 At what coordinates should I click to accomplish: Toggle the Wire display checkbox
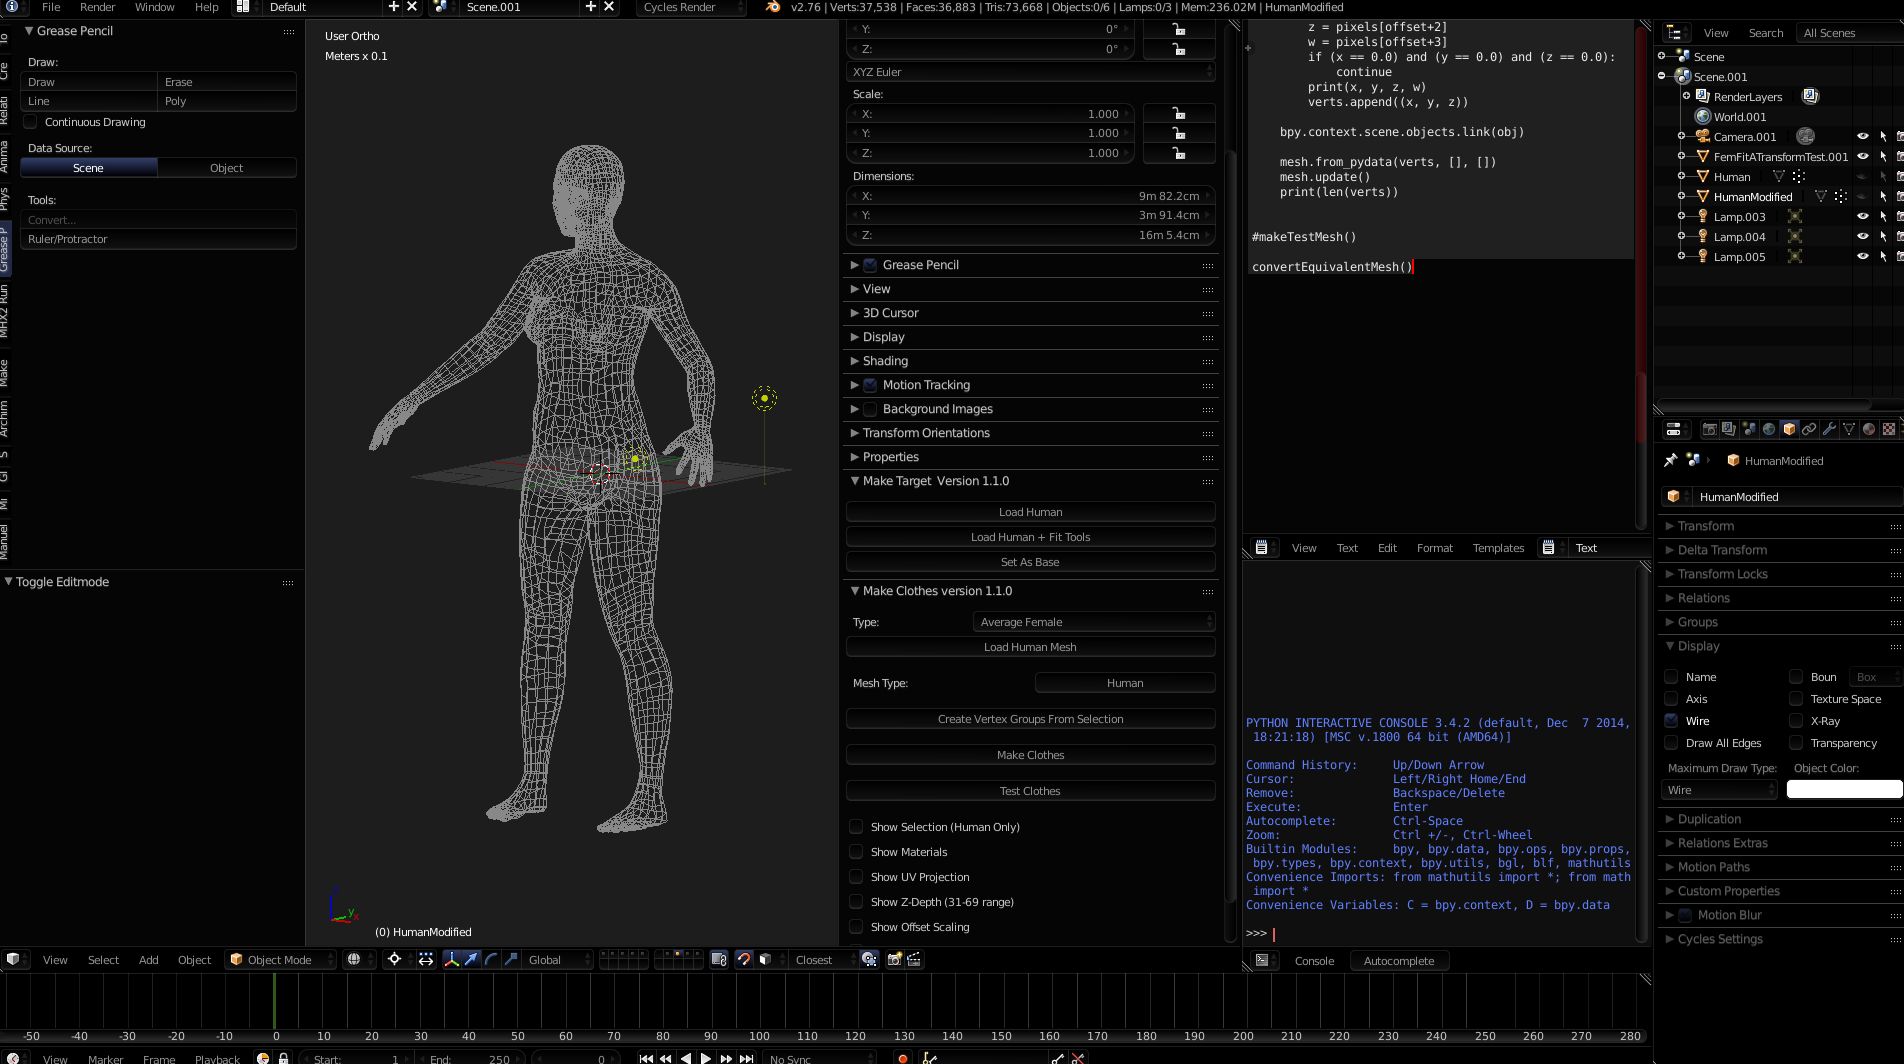1671,721
